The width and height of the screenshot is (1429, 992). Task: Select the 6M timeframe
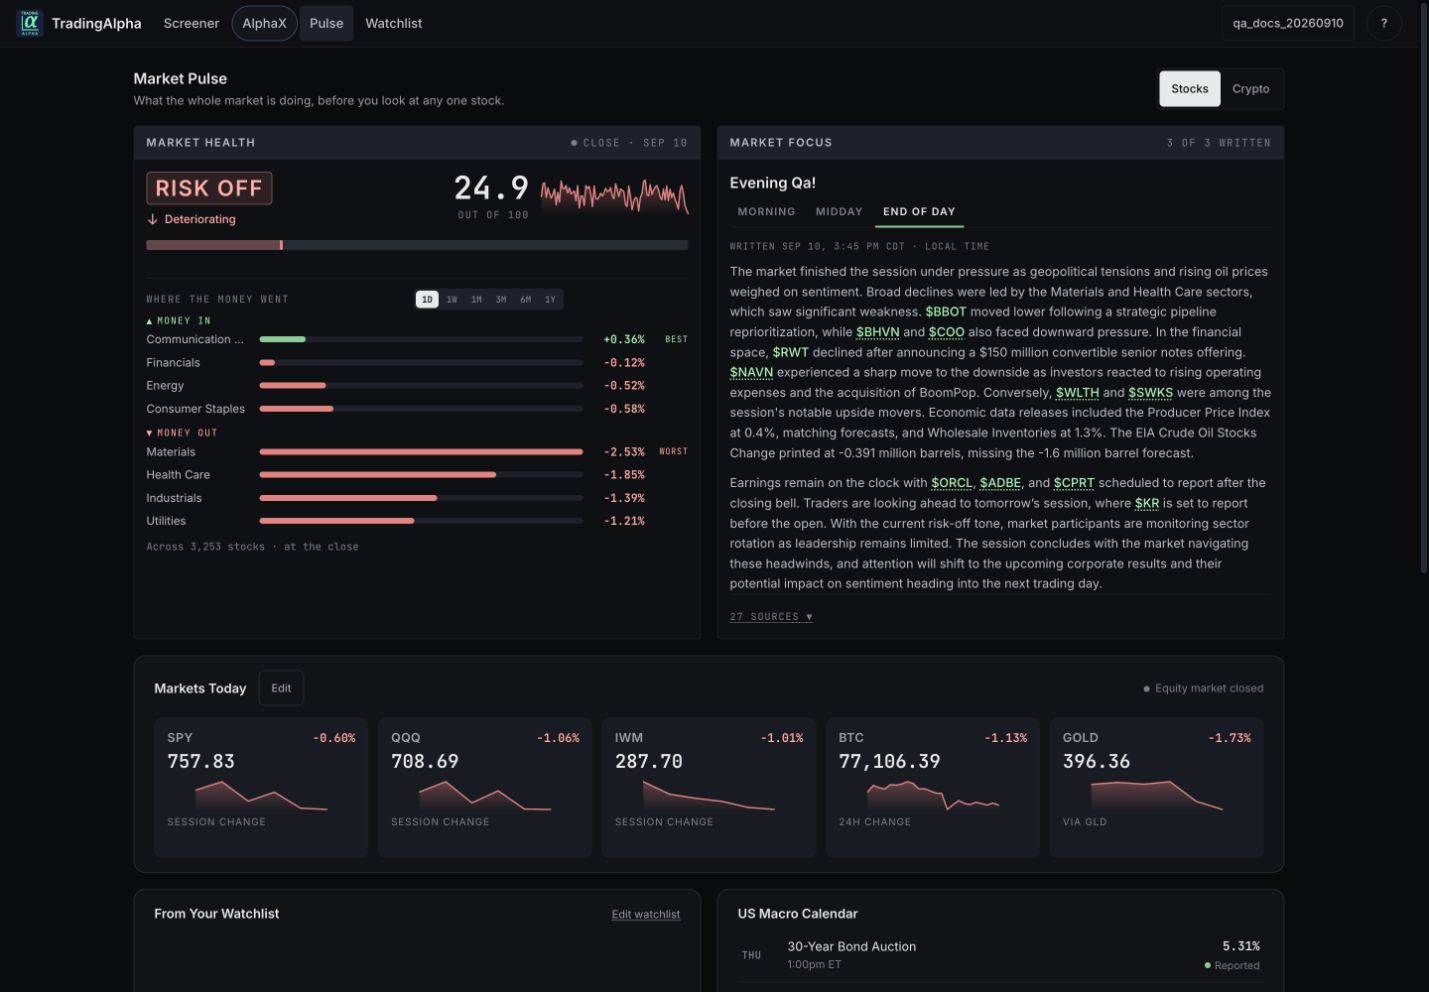point(526,299)
